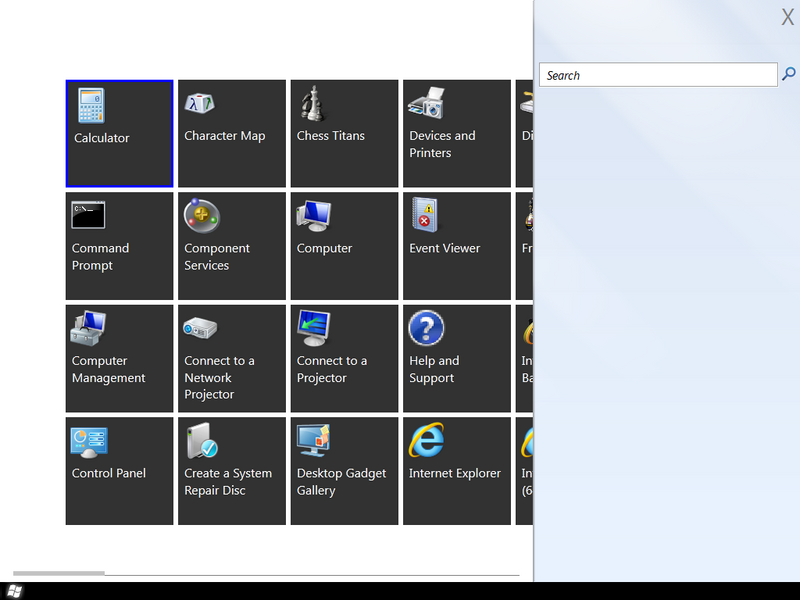Open Desktop Gadget Gallery
800x600 pixels.
pyautogui.click(x=344, y=471)
